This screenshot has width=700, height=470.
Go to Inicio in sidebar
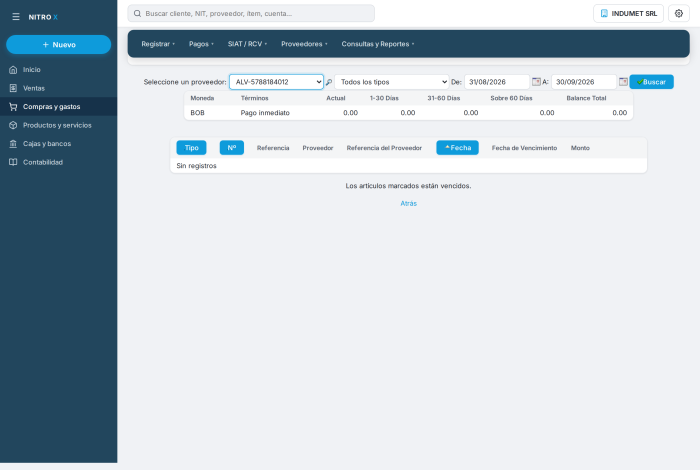coord(58,70)
